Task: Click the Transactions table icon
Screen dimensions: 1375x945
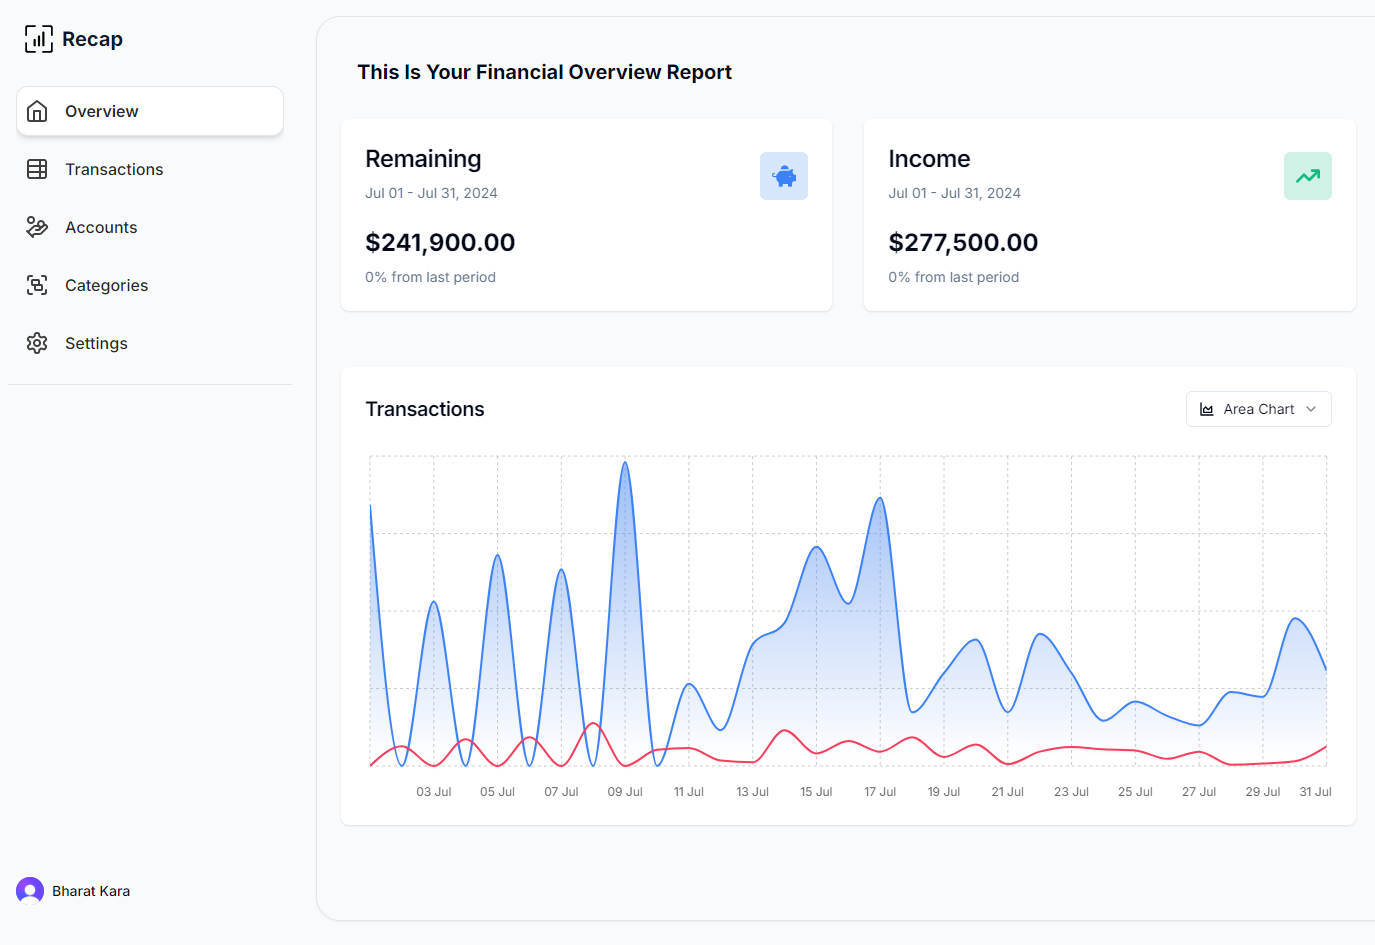Action: tap(37, 169)
